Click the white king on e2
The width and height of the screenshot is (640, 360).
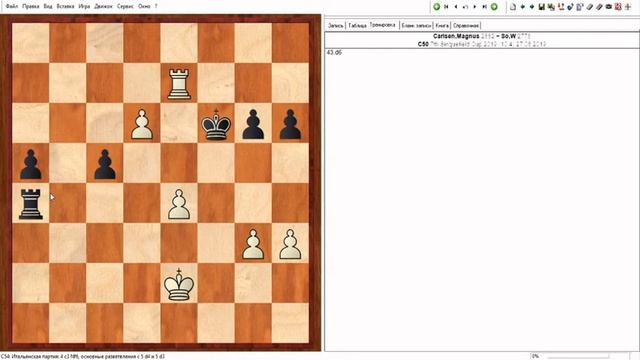(179, 284)
